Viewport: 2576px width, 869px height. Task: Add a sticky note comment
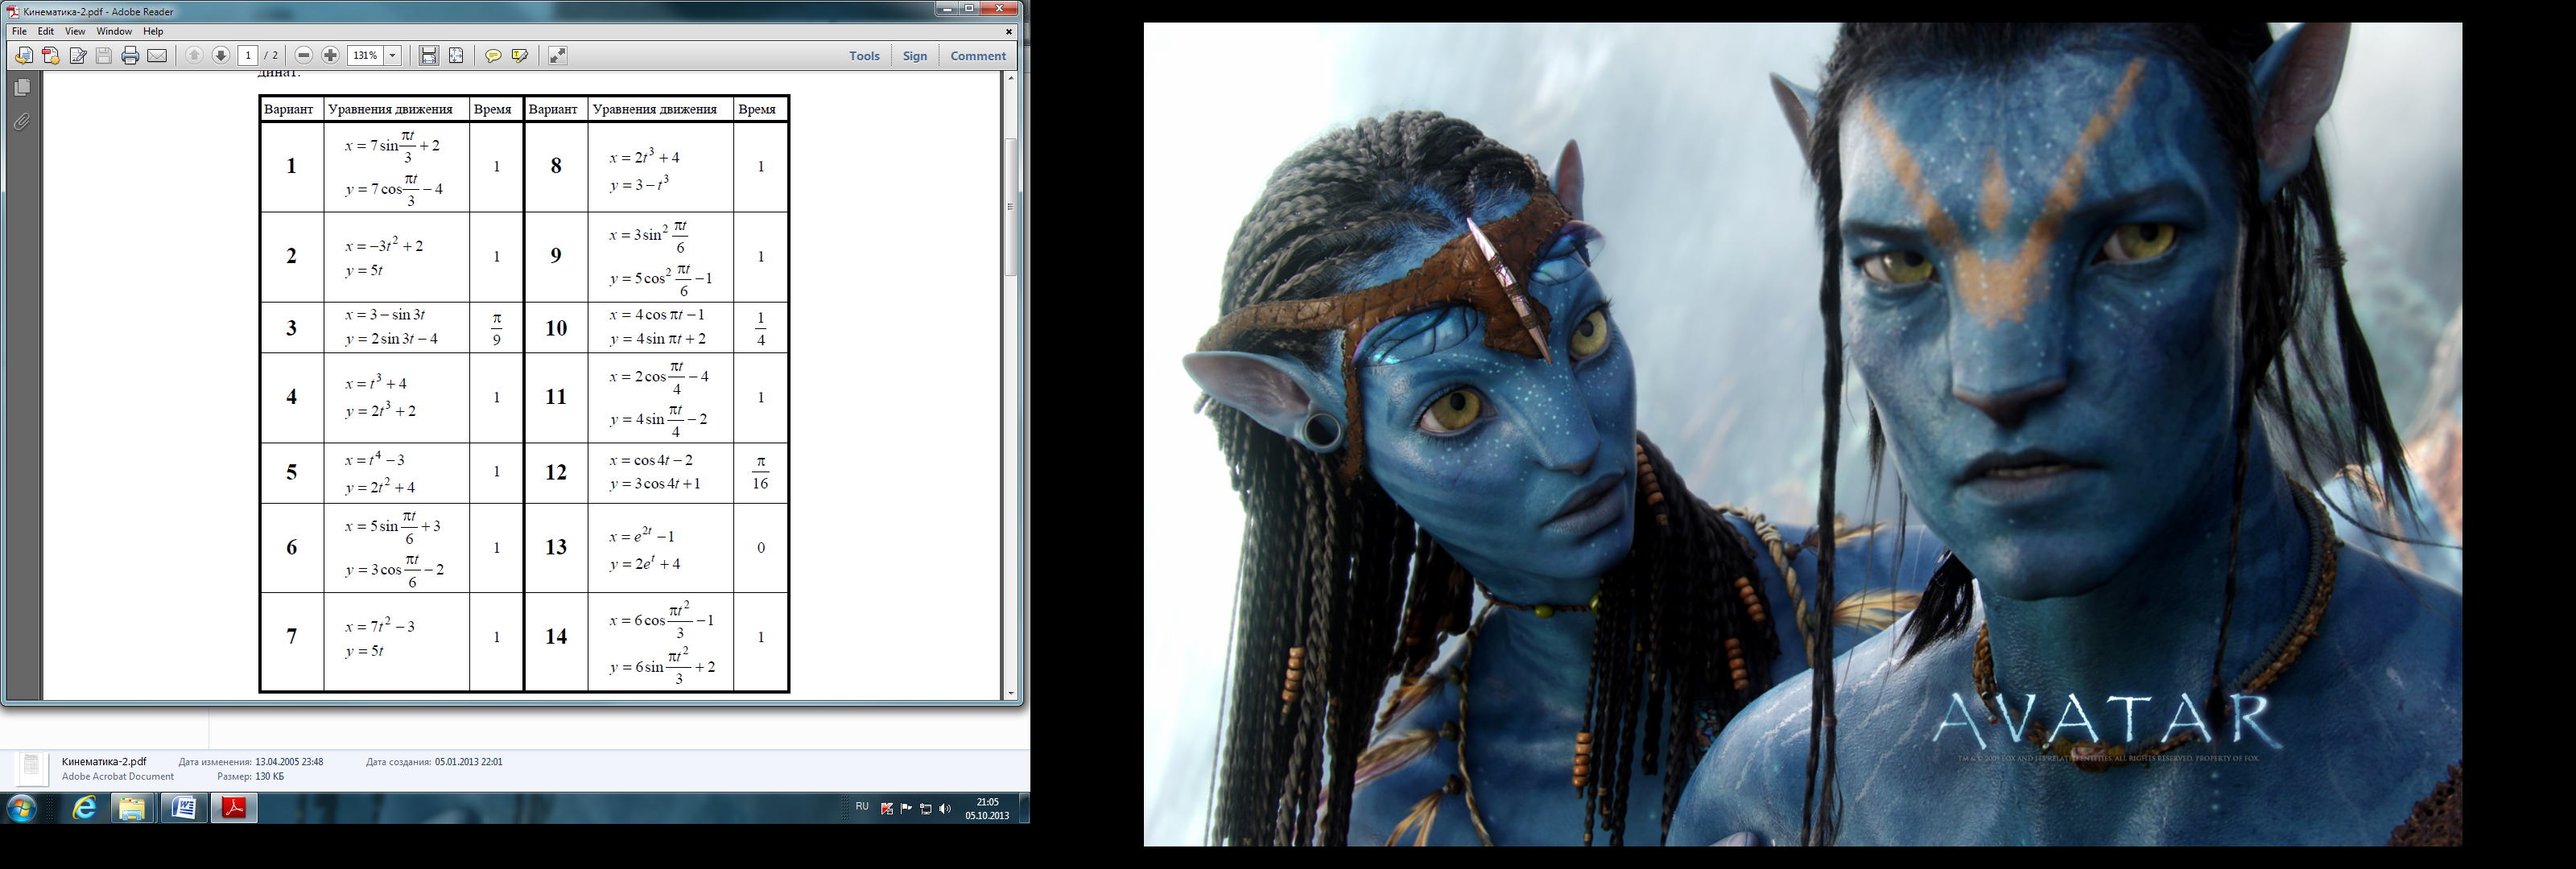[493, 56]
